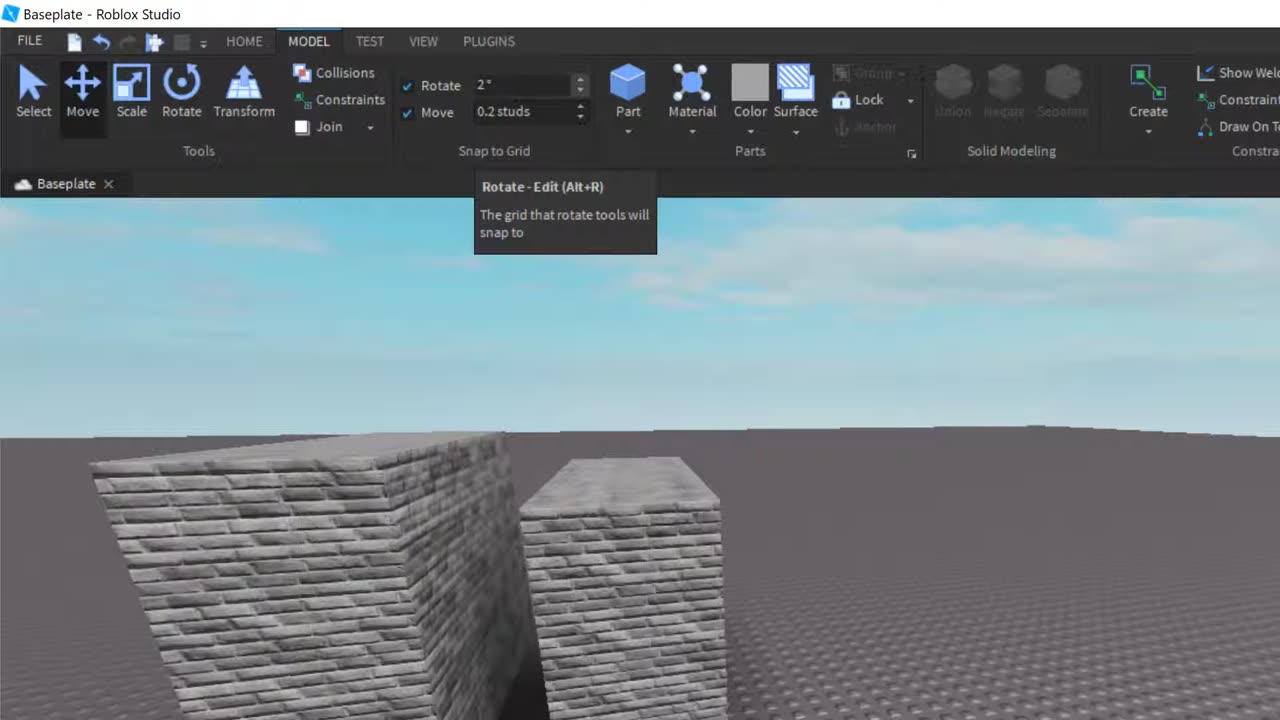
Task: Expand the Part dropdown arrow
Action: (628, 131)
